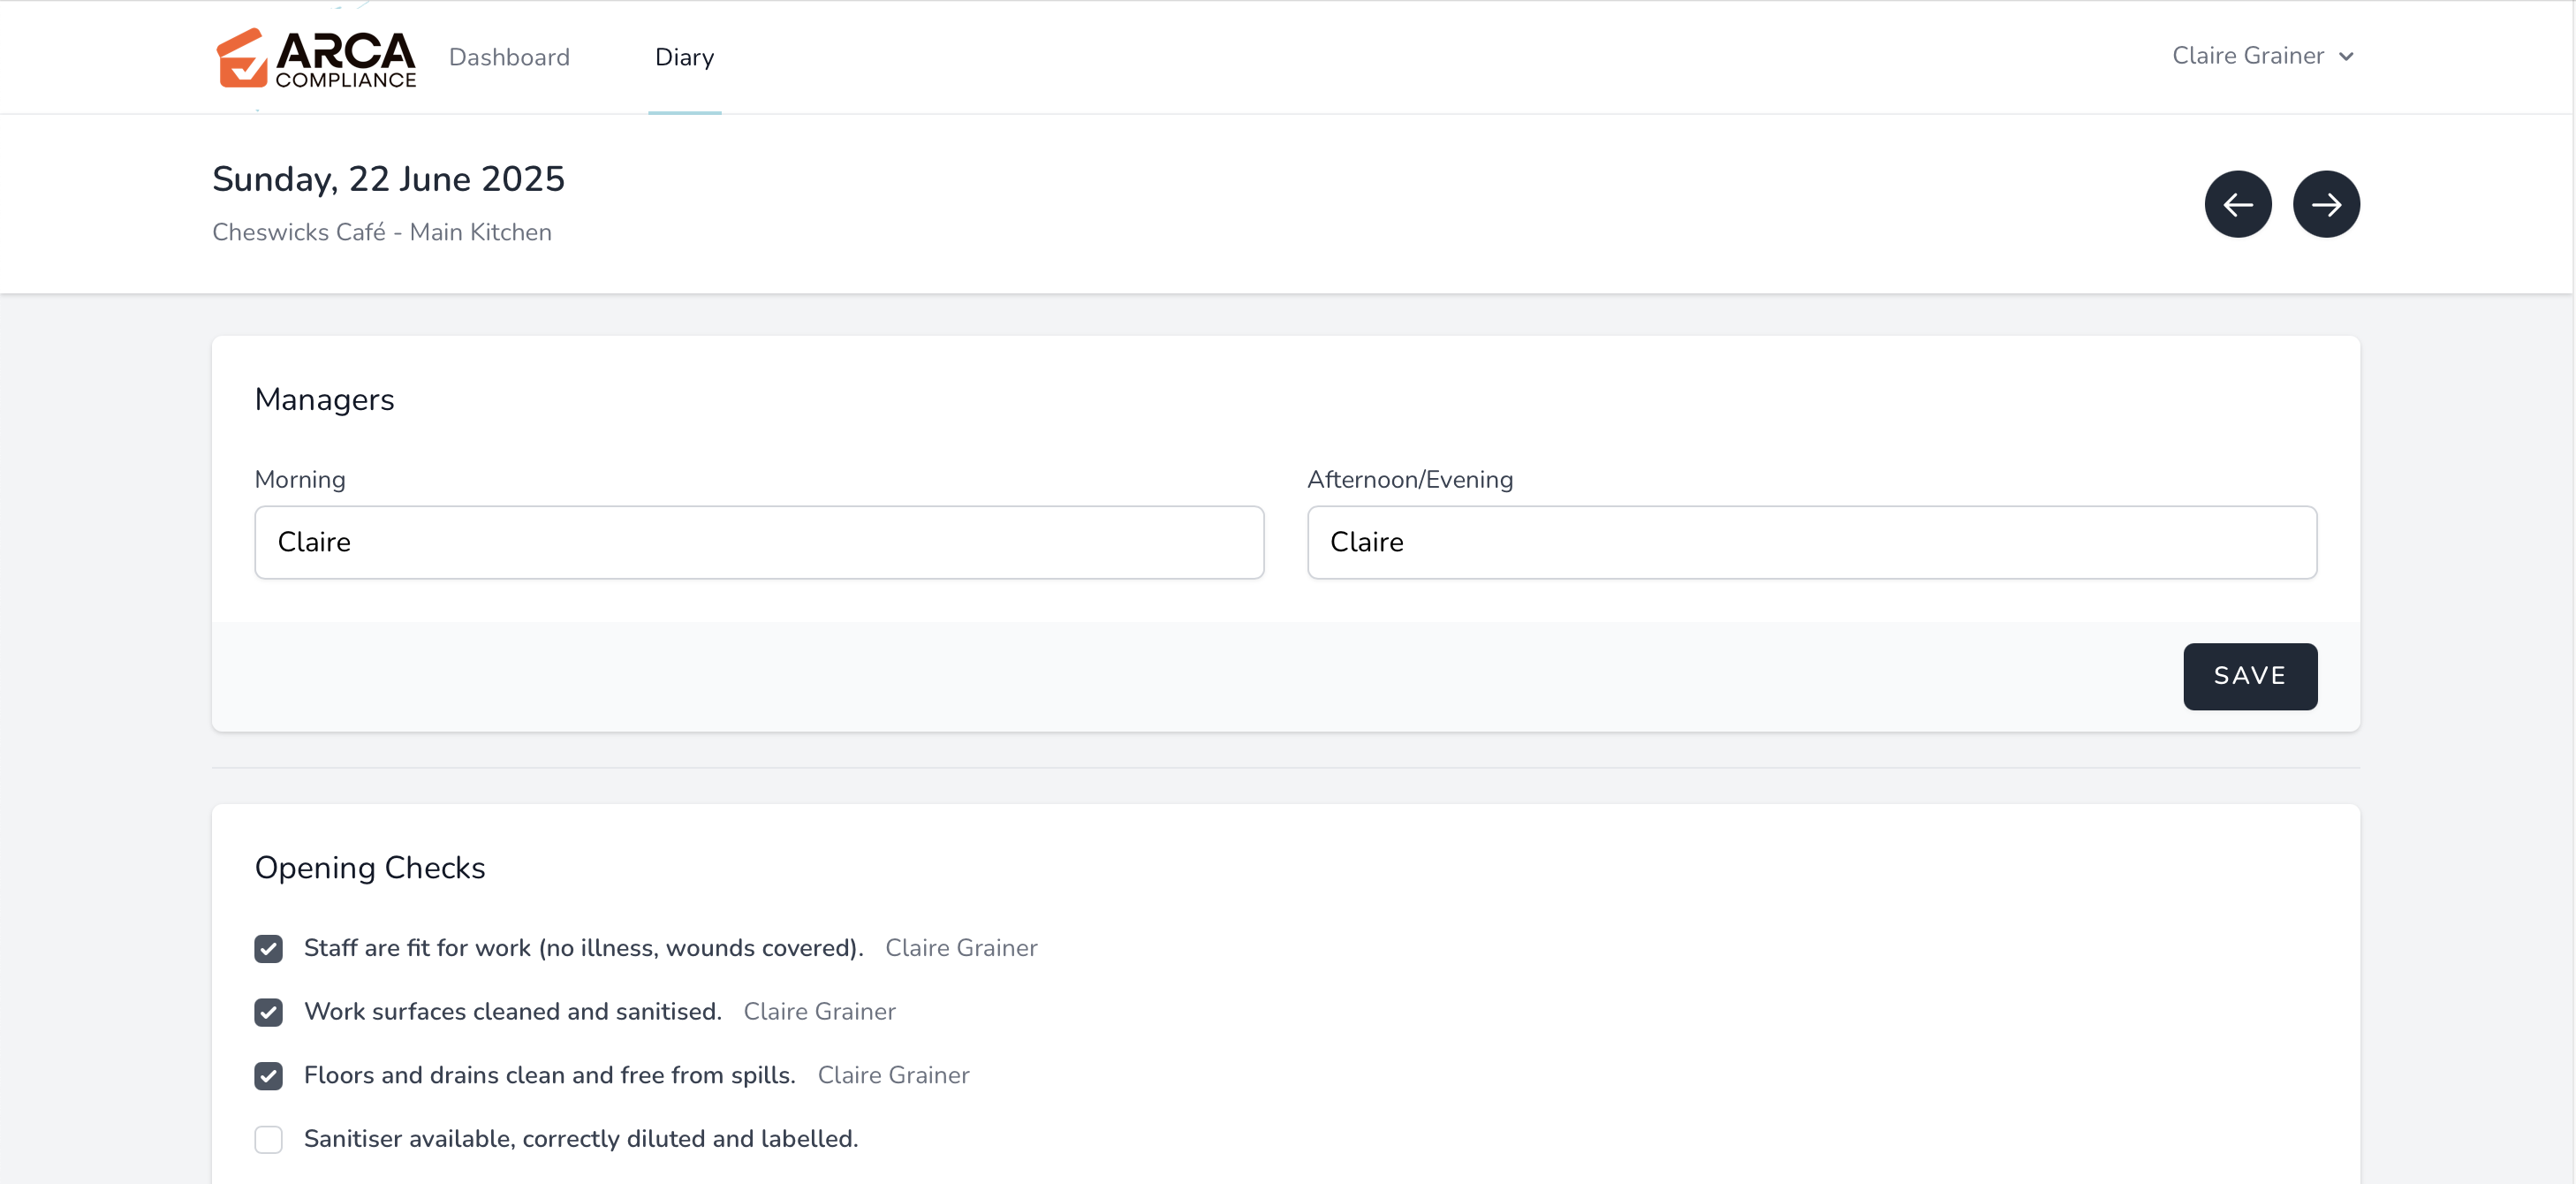This screenshot has width=2576, height=1184.
Task: Click Work surfaces cleaned and sanitised label
Action: pyautogui.click(x=512, y=1012)
